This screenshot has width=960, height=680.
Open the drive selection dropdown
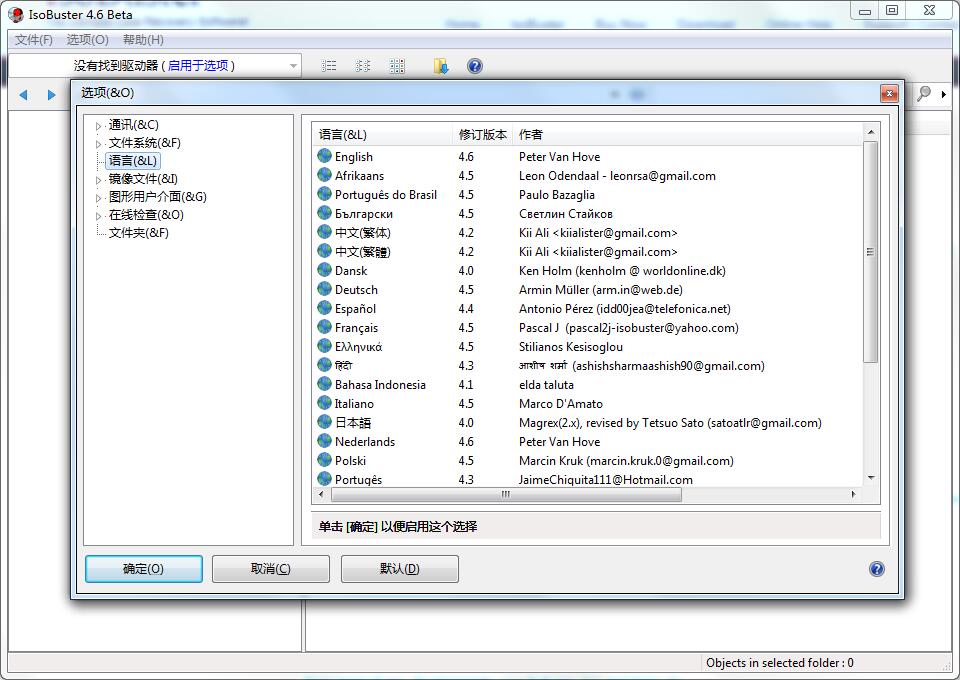tap(293, 66)
